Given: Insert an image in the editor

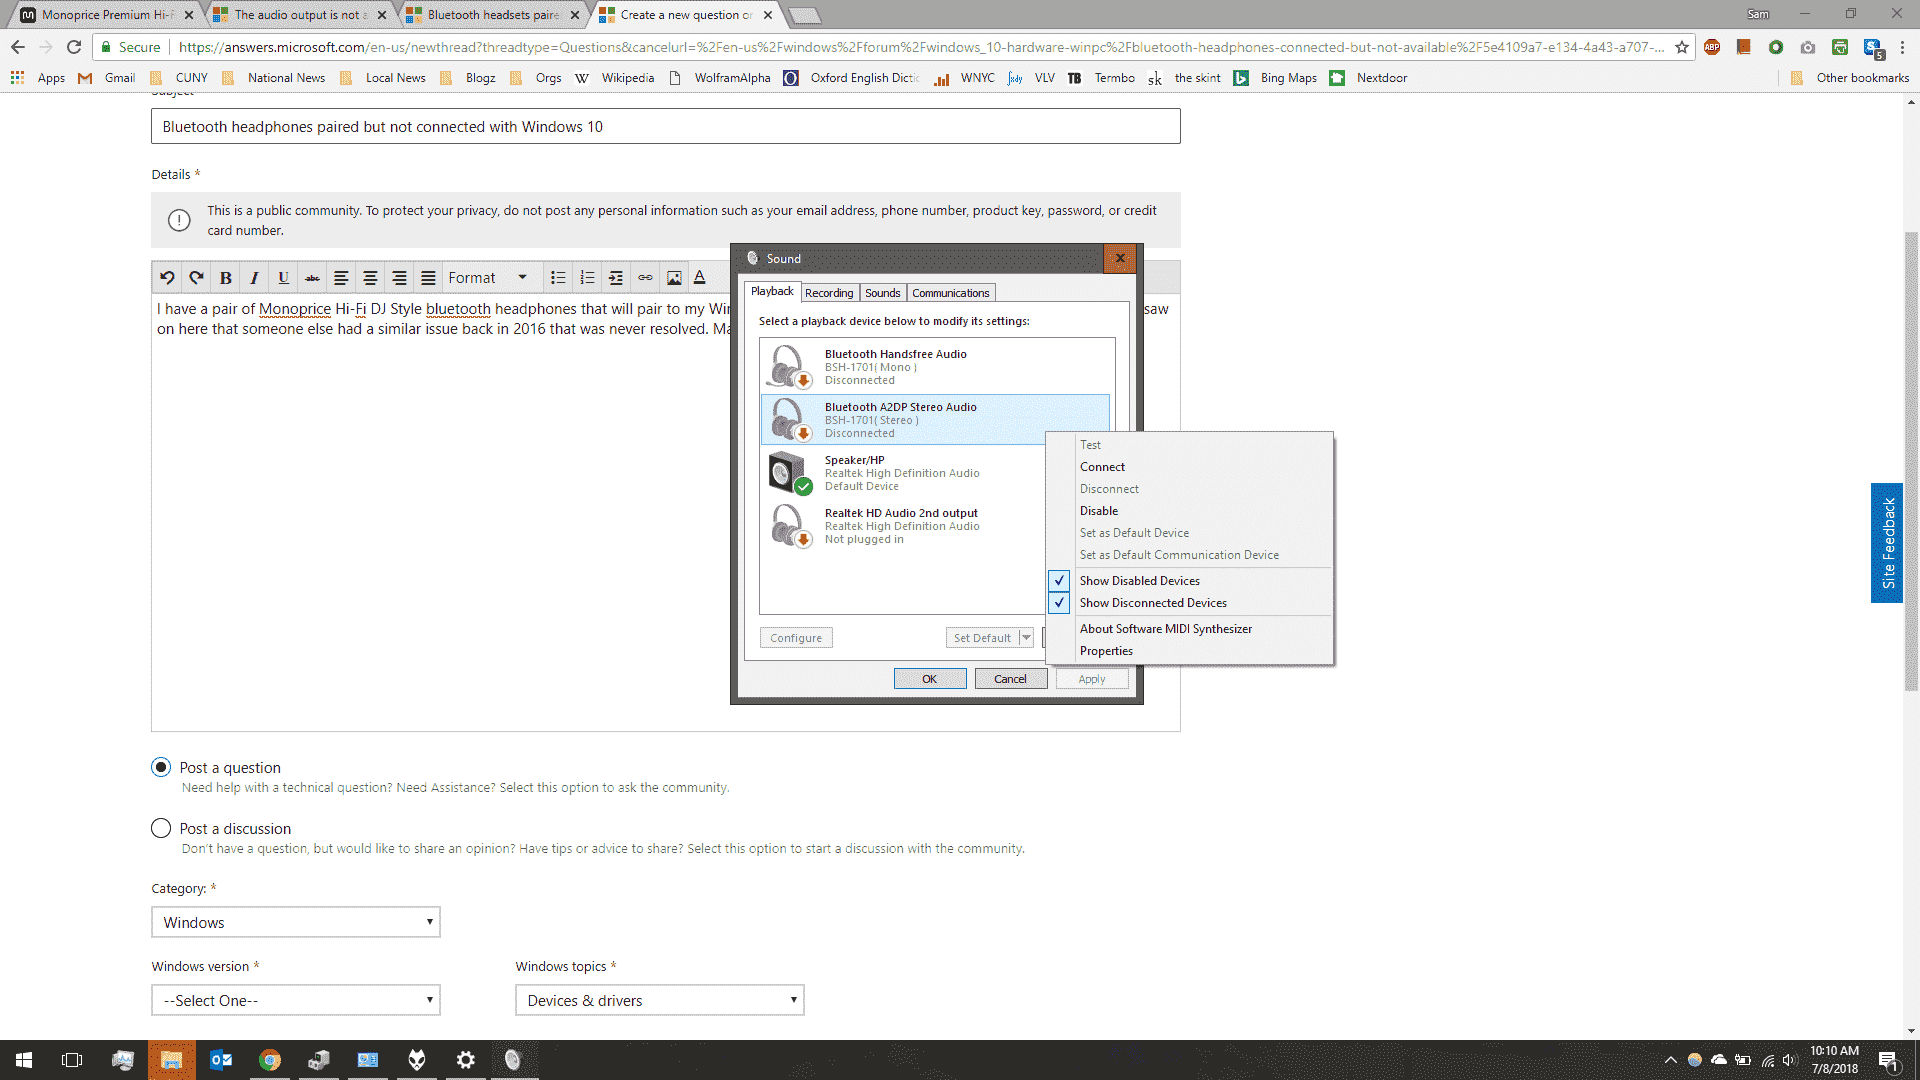Looking at the screenshot, I should pyautogui.click(x=674, y=278).
